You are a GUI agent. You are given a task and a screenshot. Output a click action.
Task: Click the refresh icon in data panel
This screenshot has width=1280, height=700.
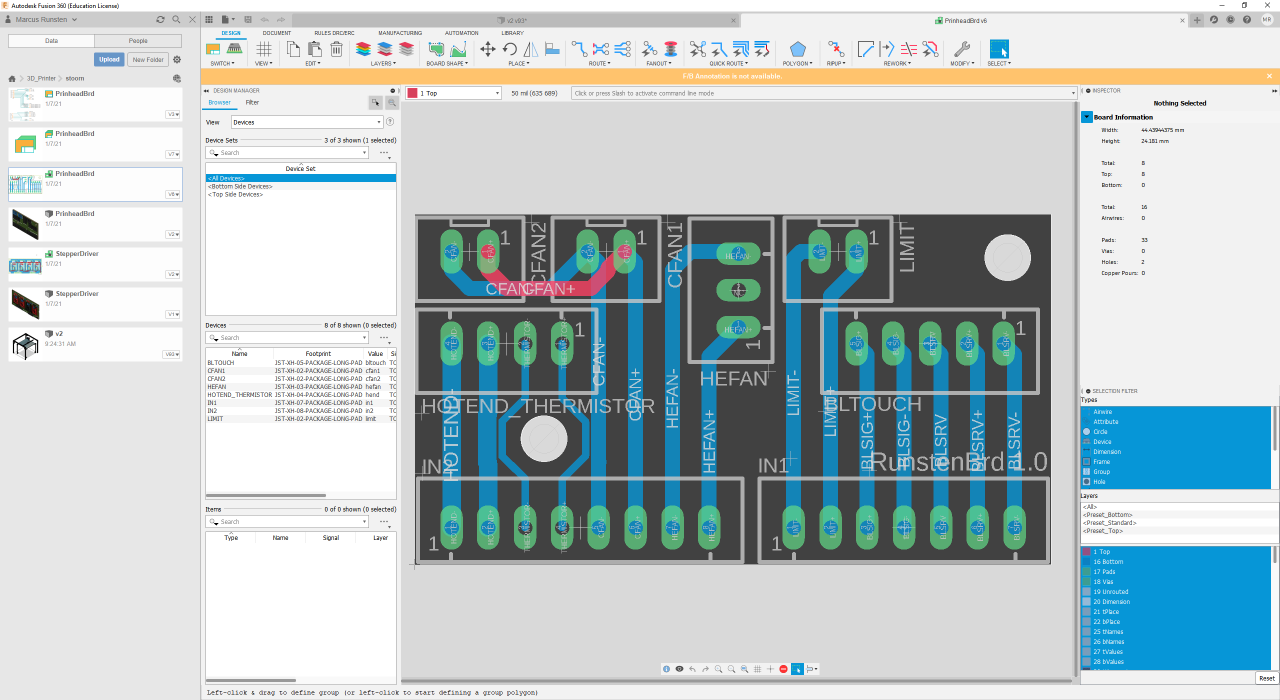point(161,19)
